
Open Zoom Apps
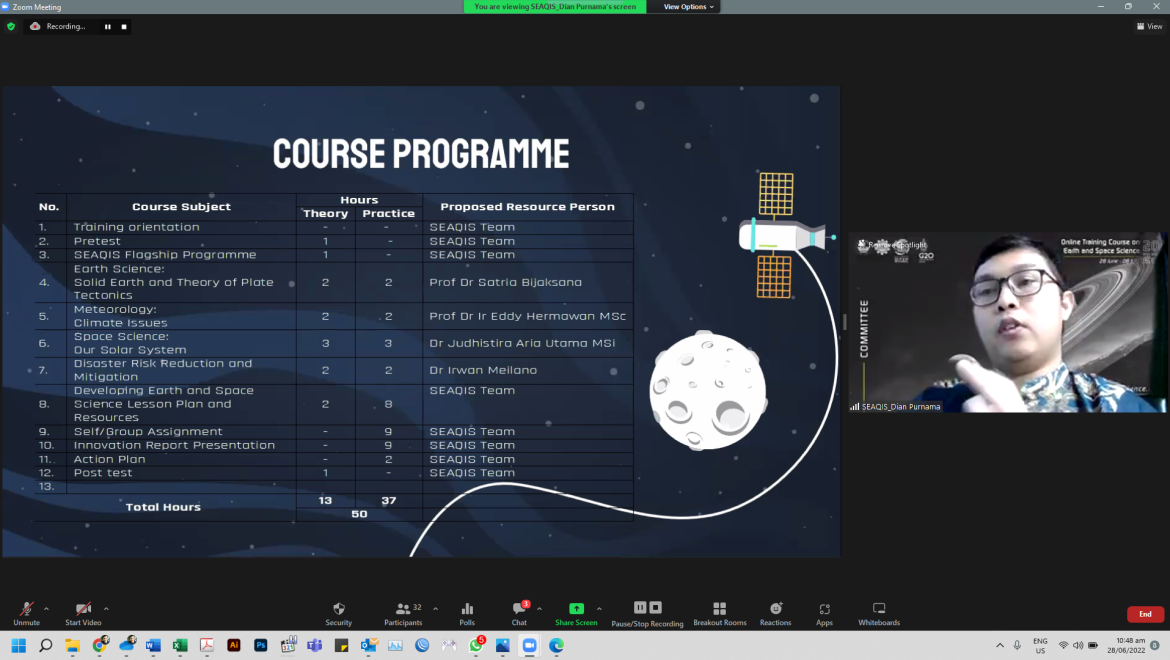click(x=824, y=612)
